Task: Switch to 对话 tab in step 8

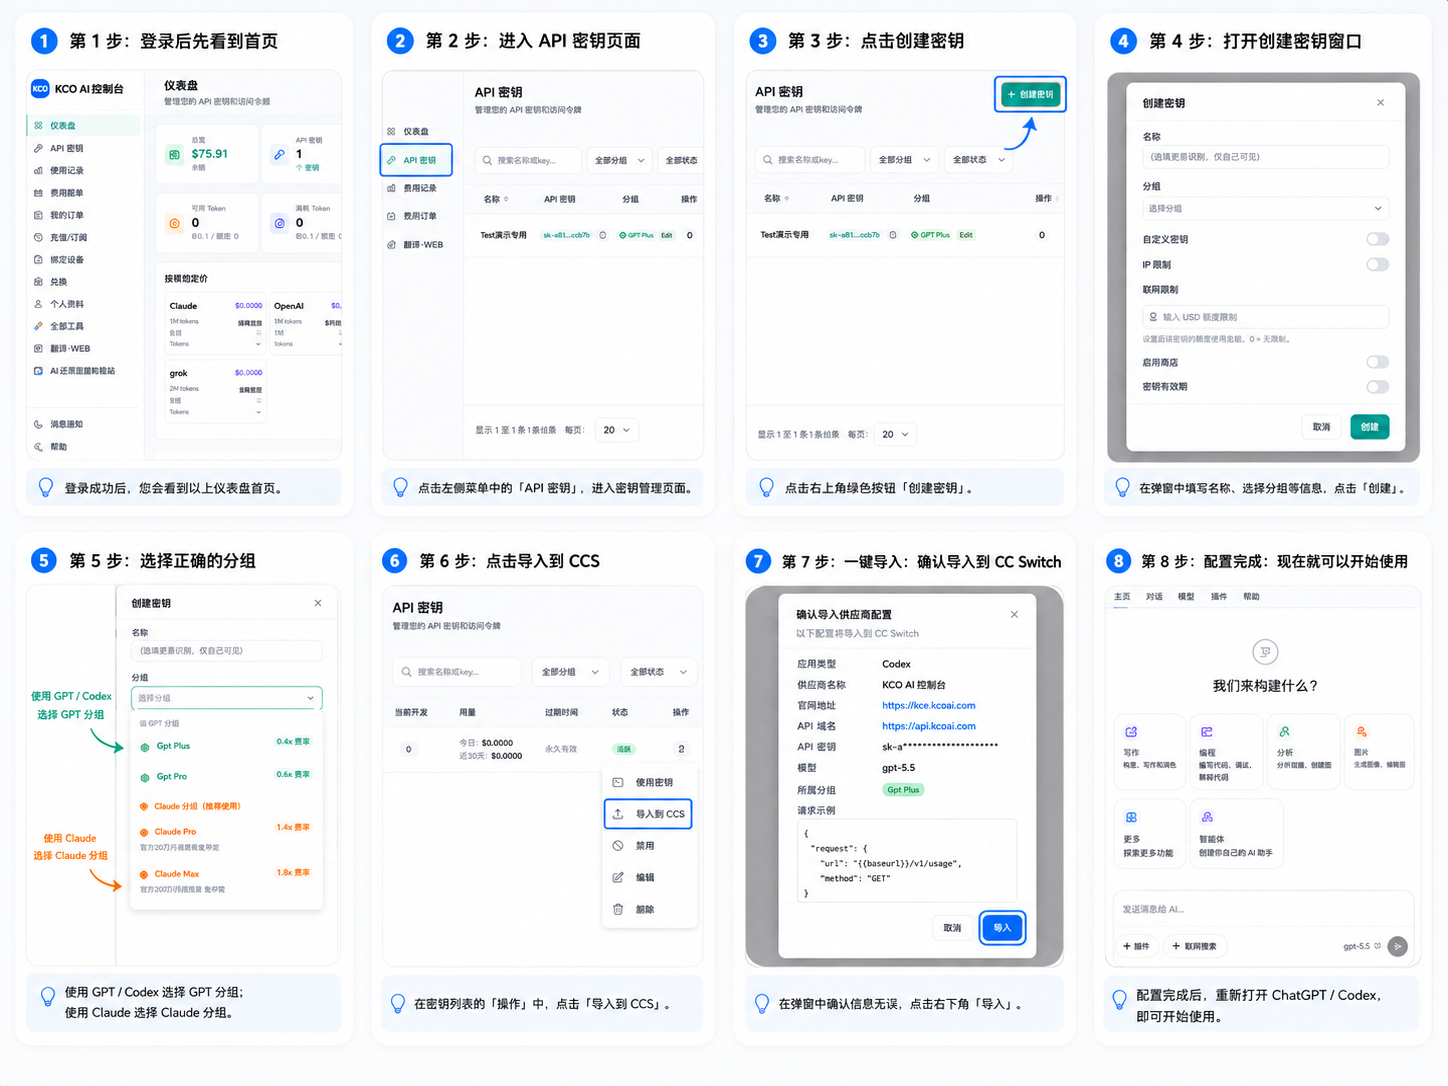Action: click(1154, 596)
